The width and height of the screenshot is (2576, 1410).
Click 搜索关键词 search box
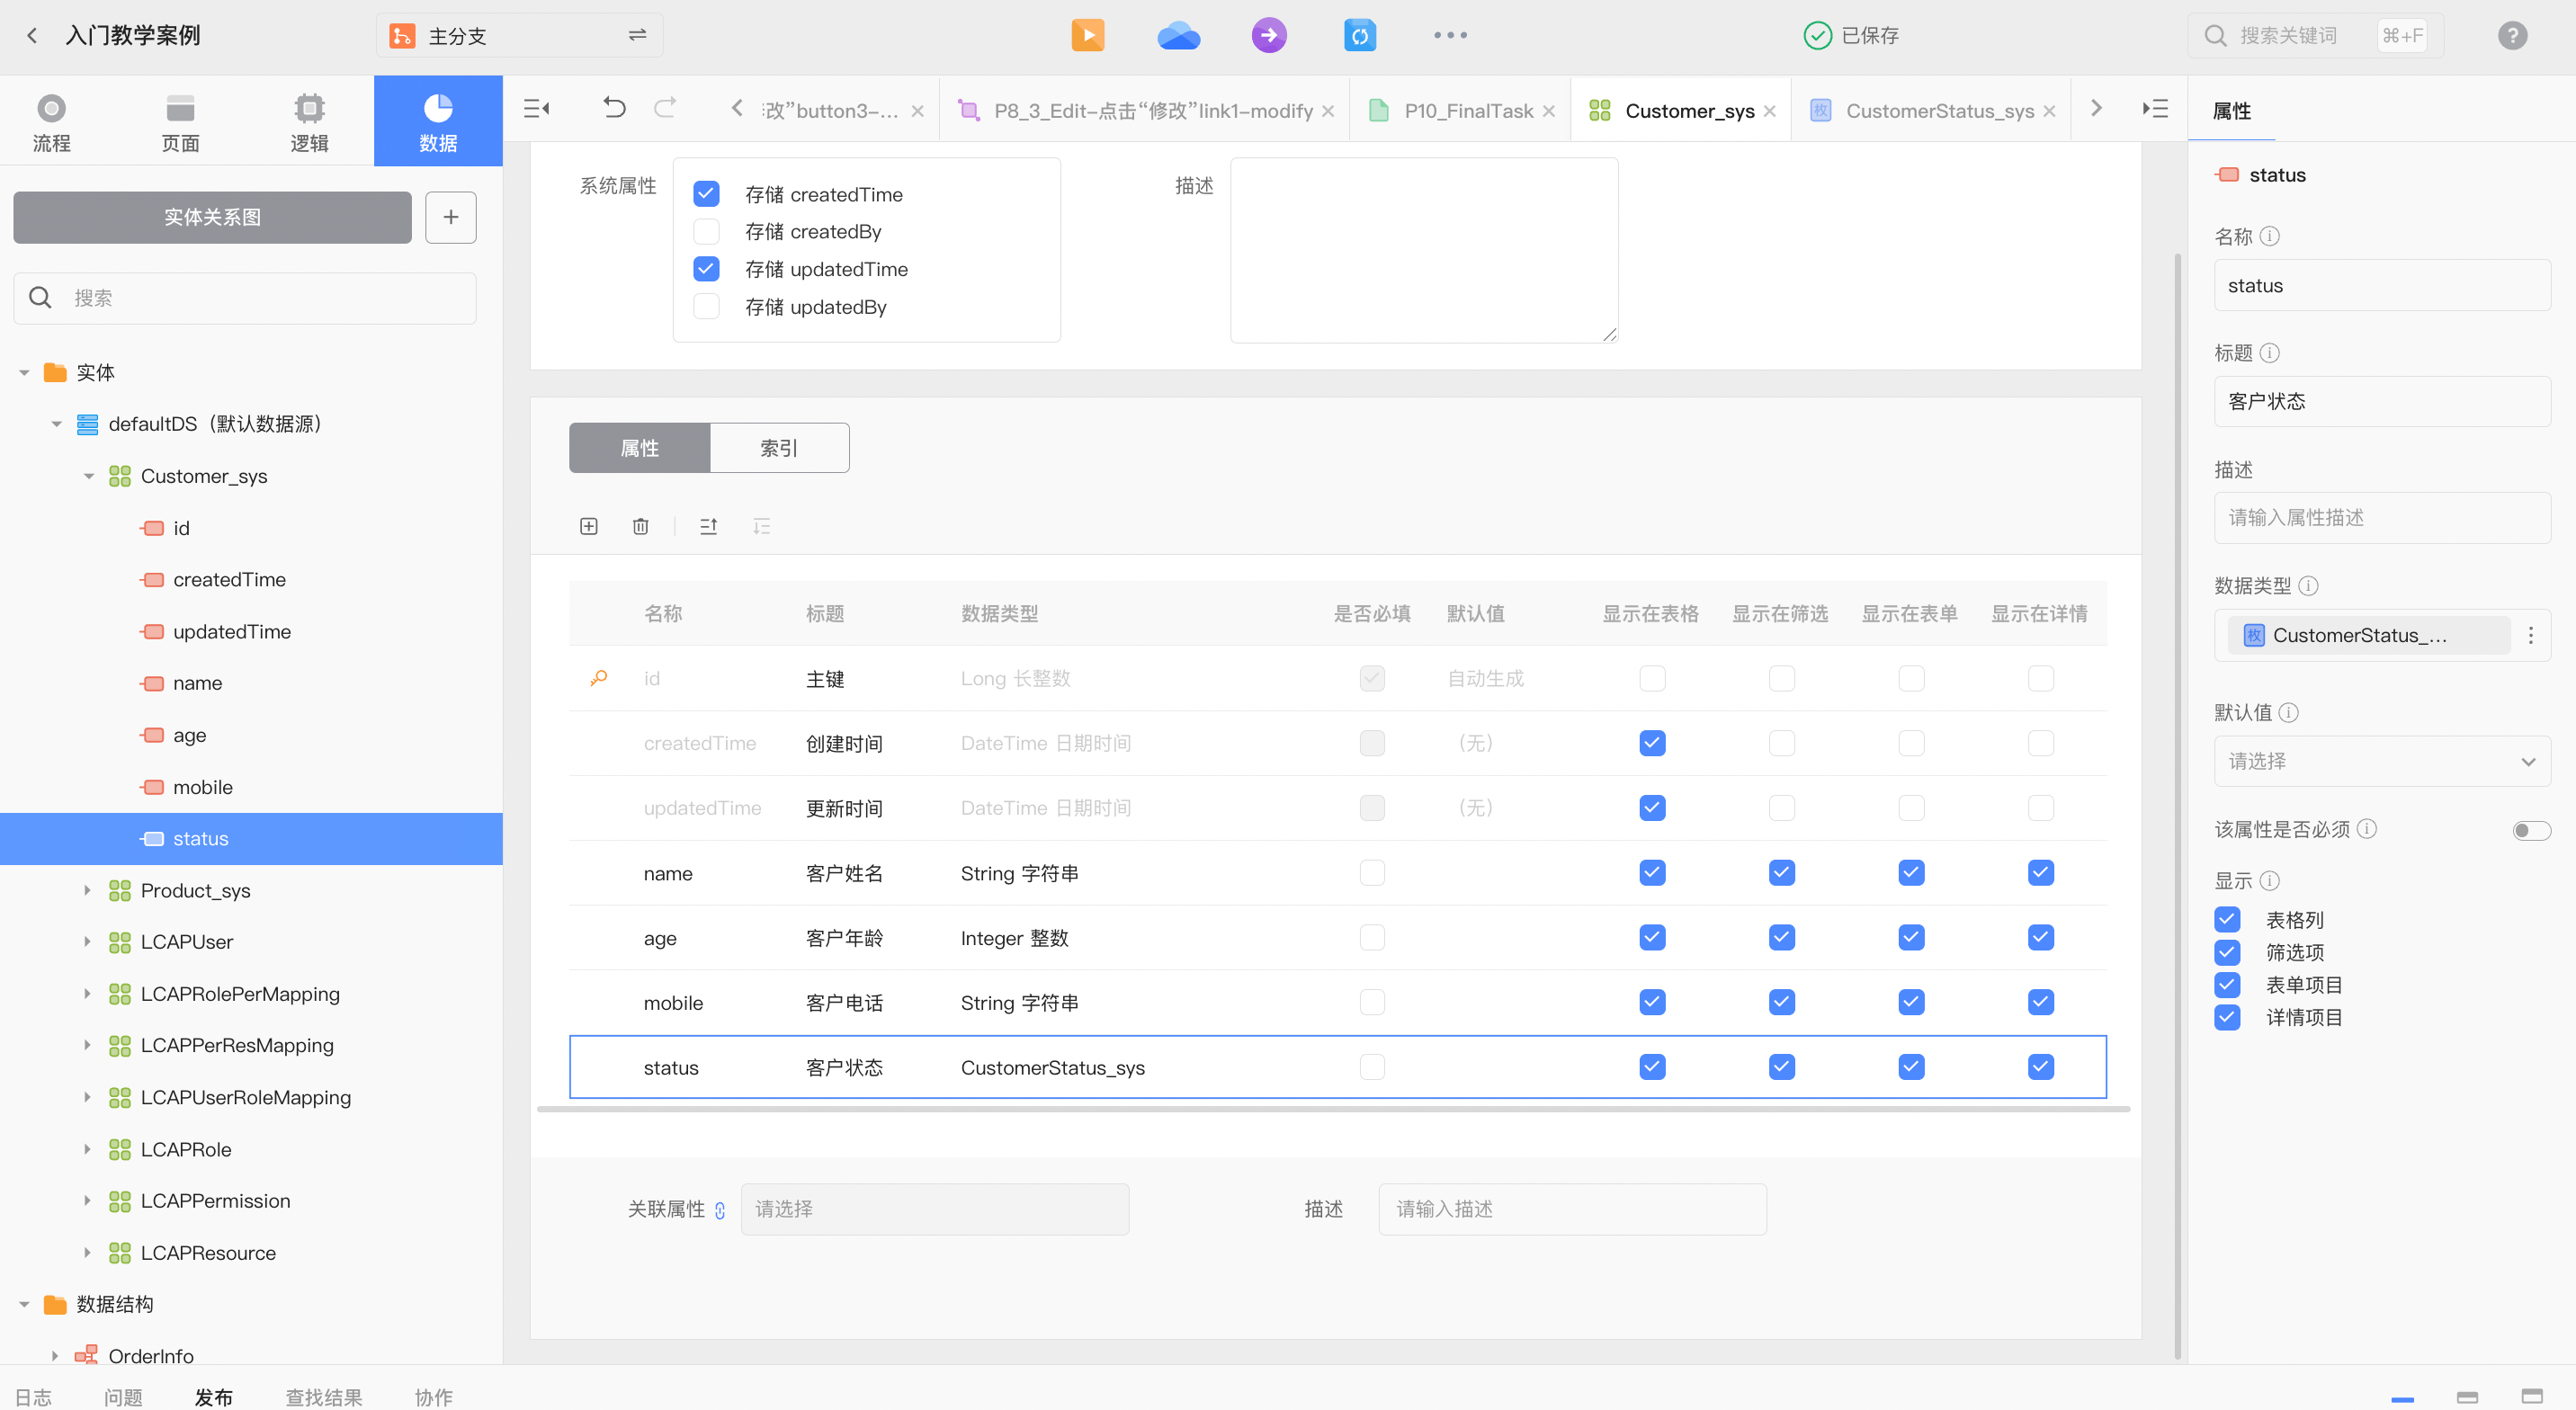(2314, 35)
